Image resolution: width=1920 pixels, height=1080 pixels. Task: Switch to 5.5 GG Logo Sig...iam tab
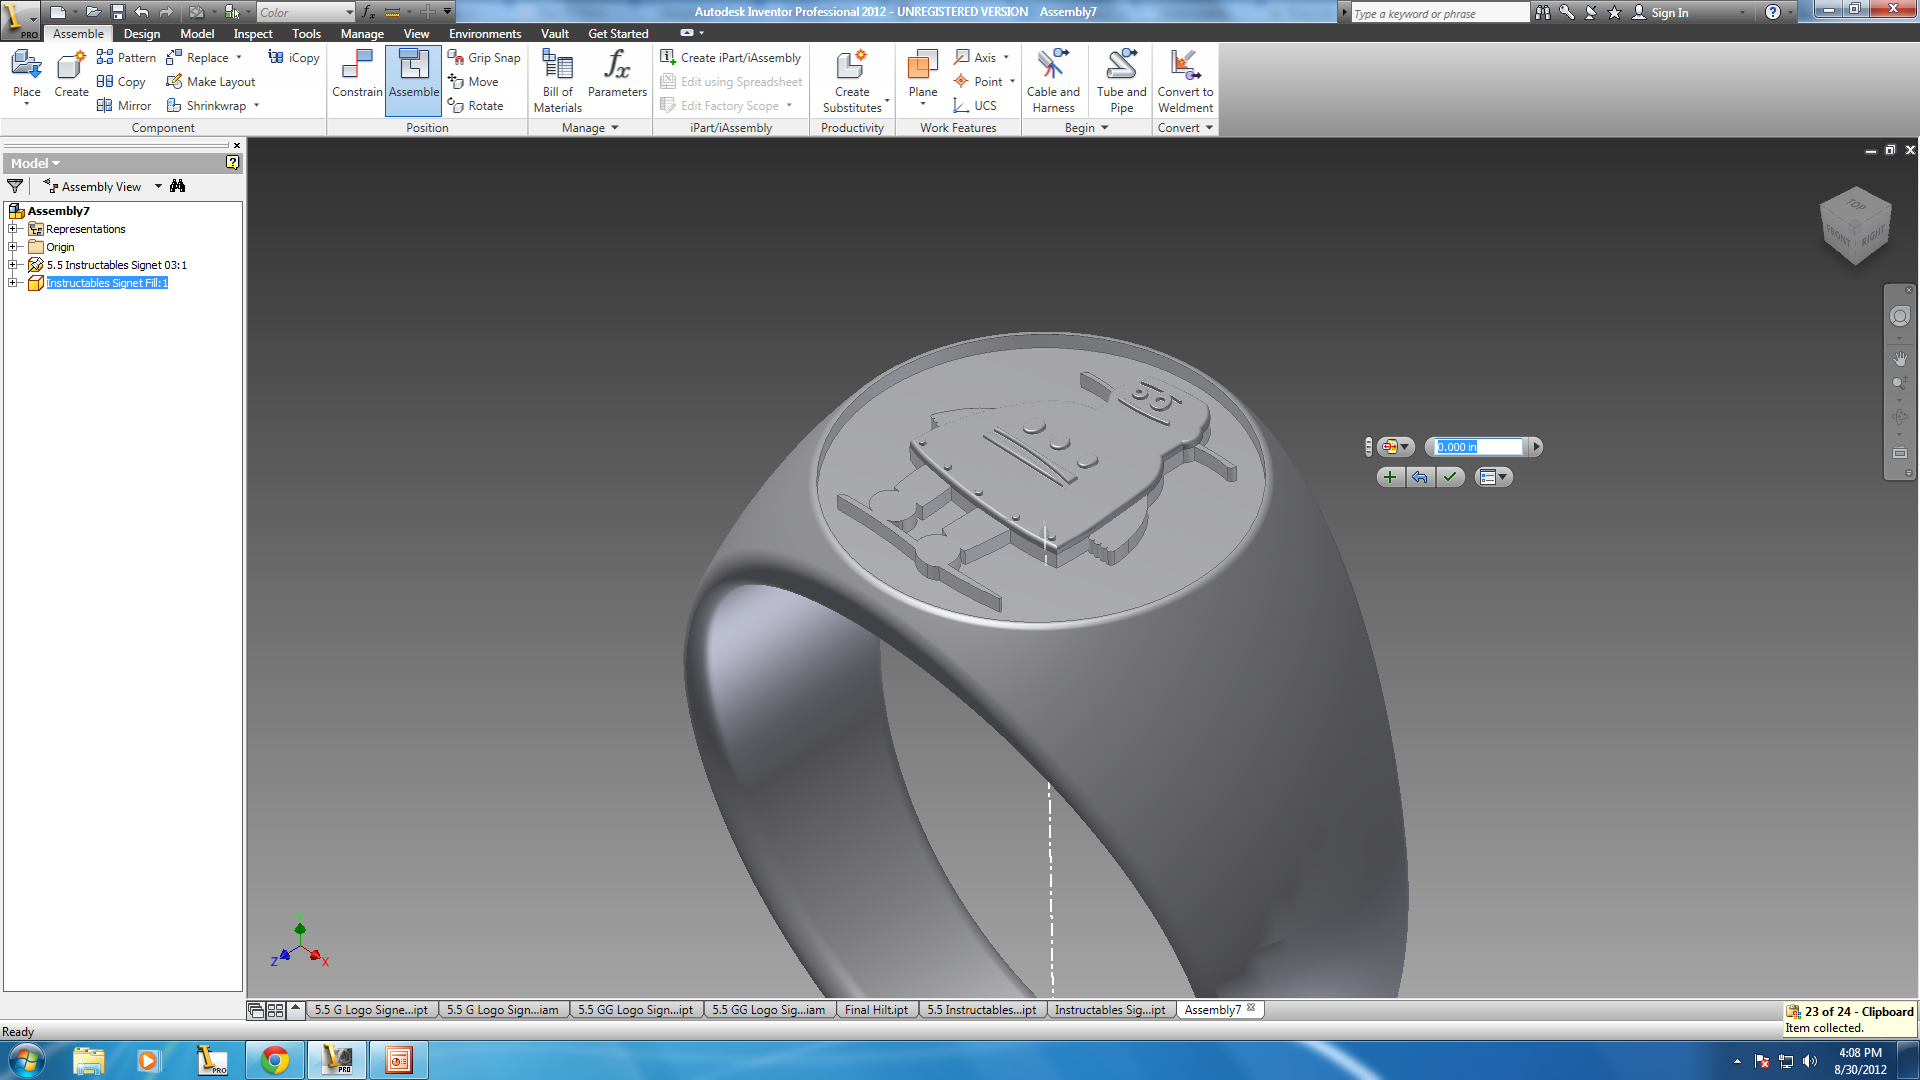[768, 1010]
